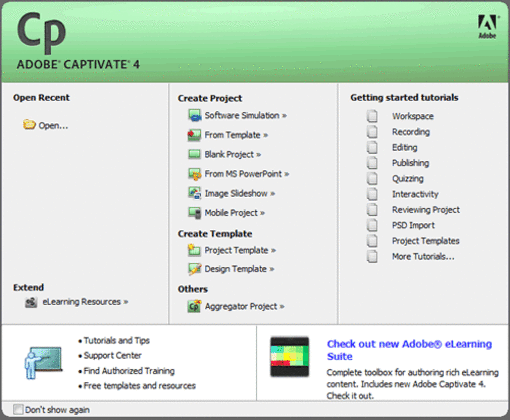Click the Editing tutorial document icon
The width and height of the screenshot is (510, 420).
pos(372,147)
